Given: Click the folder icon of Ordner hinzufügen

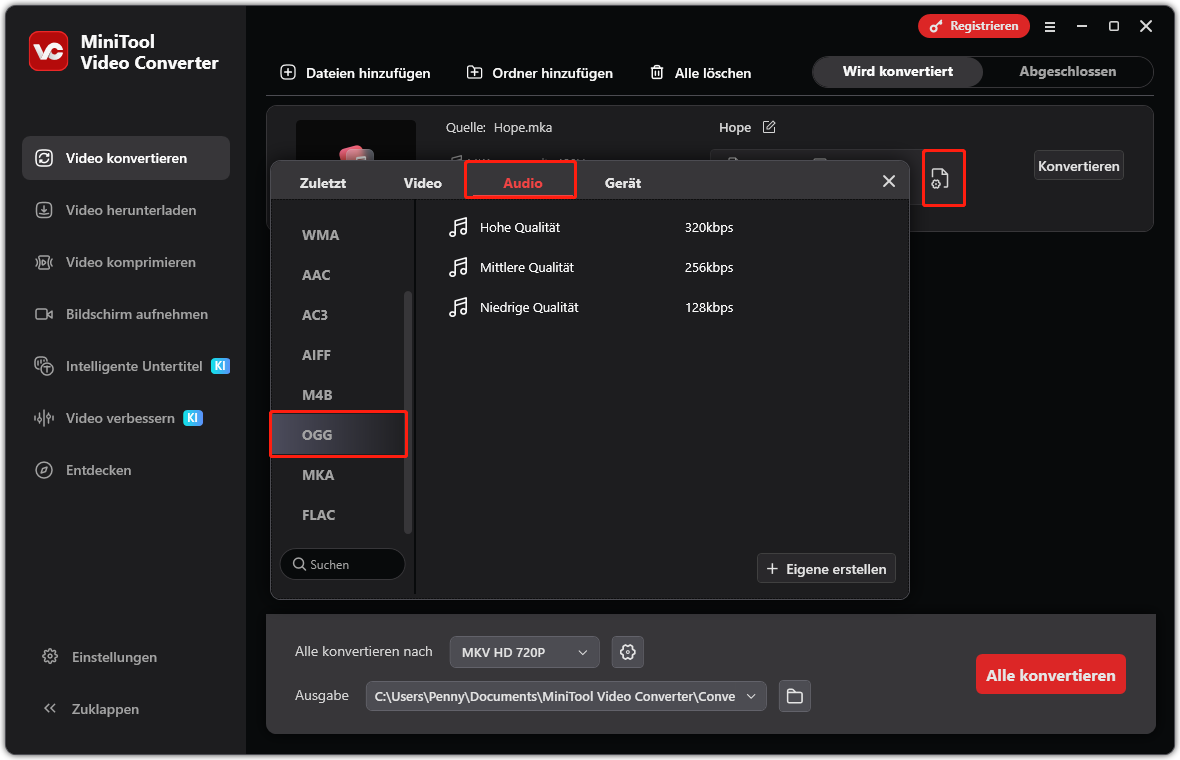Looking at the screenshot, I should 474,72.
